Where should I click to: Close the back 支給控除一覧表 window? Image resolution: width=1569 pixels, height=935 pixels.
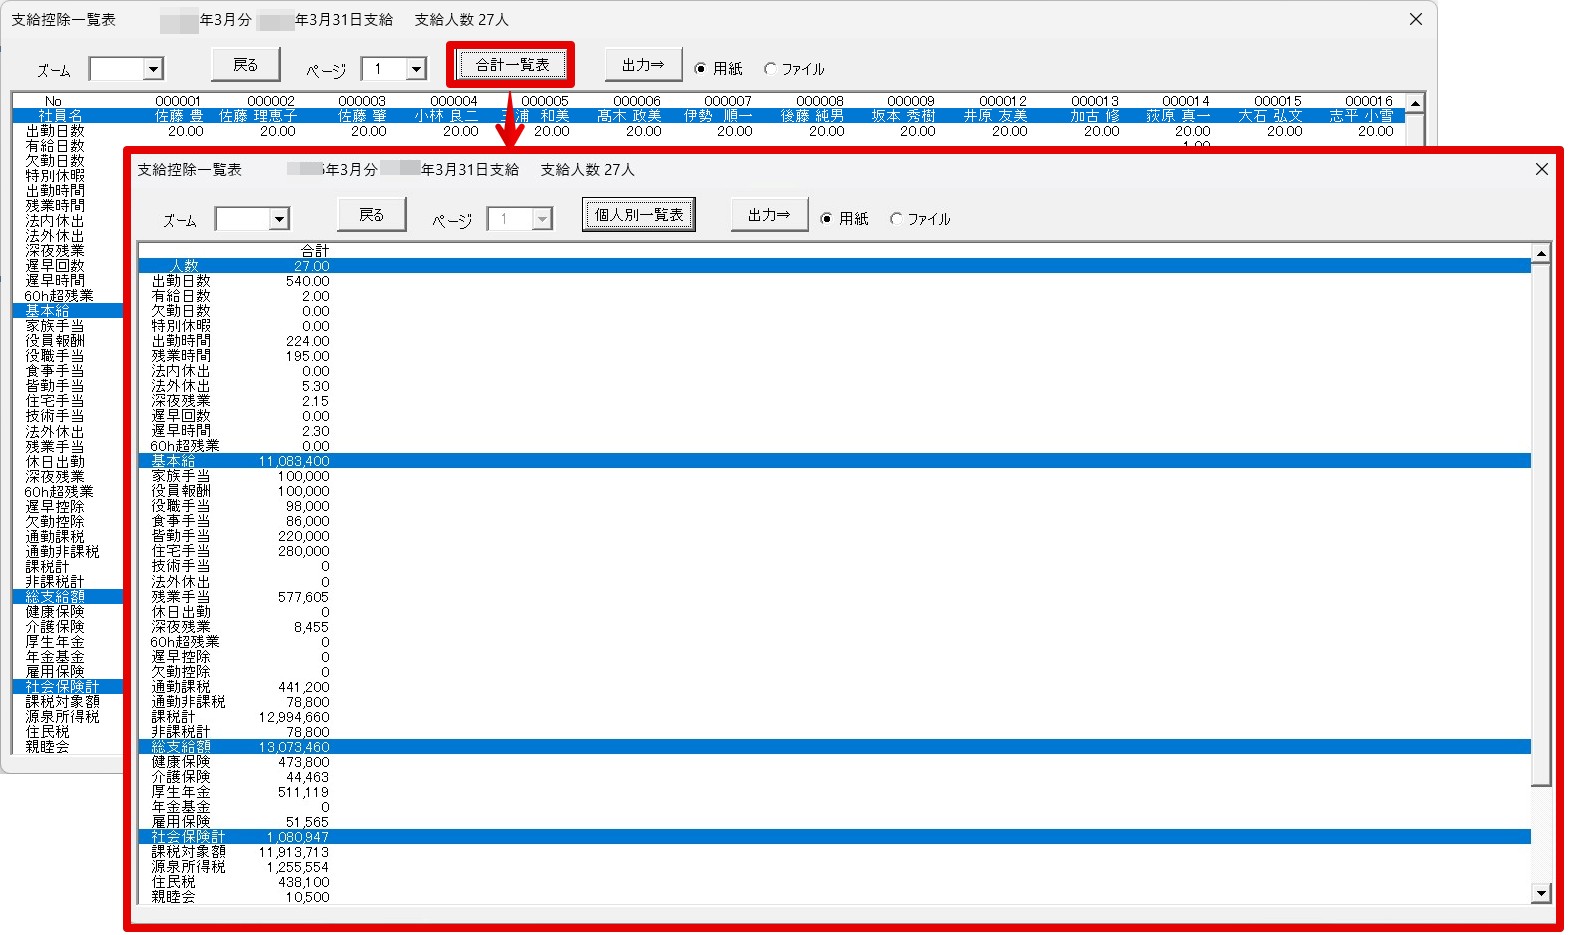click(x=1415, y=19)
